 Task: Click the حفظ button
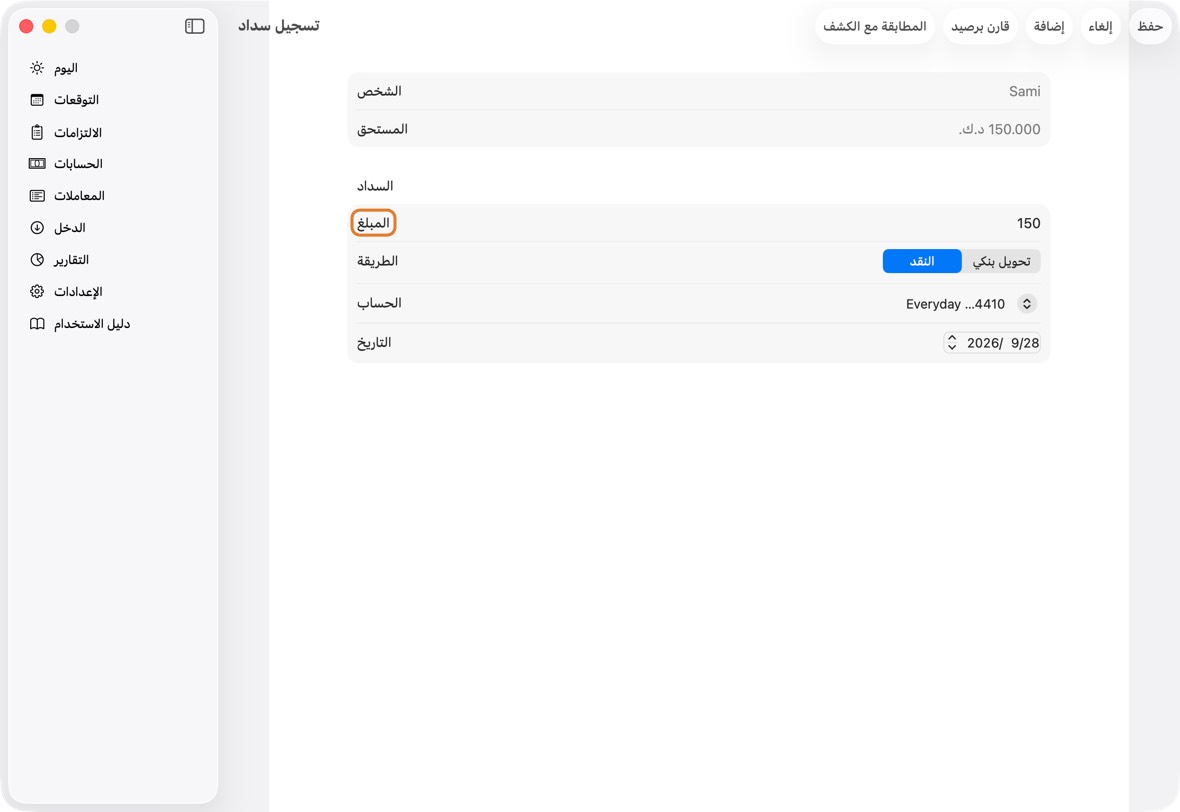pyautogui.click(x=1150, y=26)
